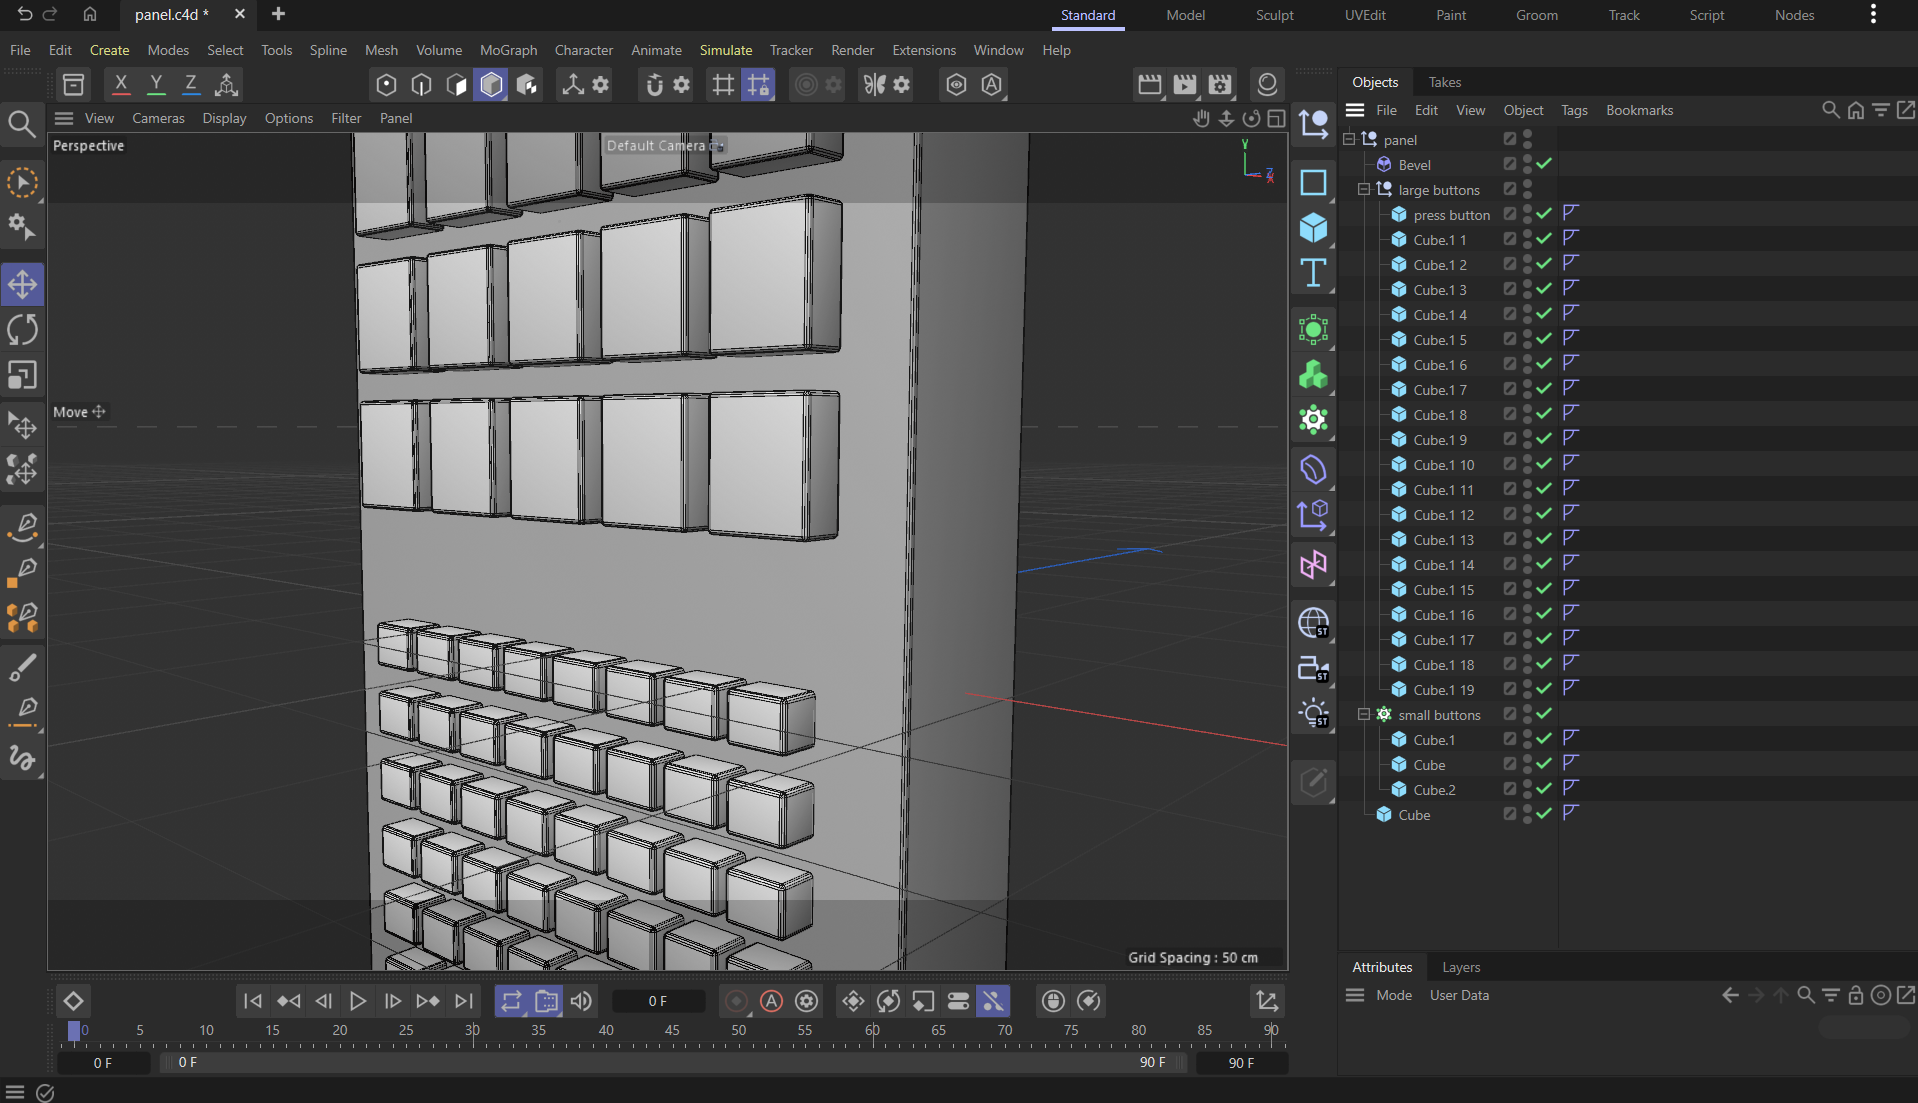Open the Attributes manager hamburger menu

(x=1355, y=995)
